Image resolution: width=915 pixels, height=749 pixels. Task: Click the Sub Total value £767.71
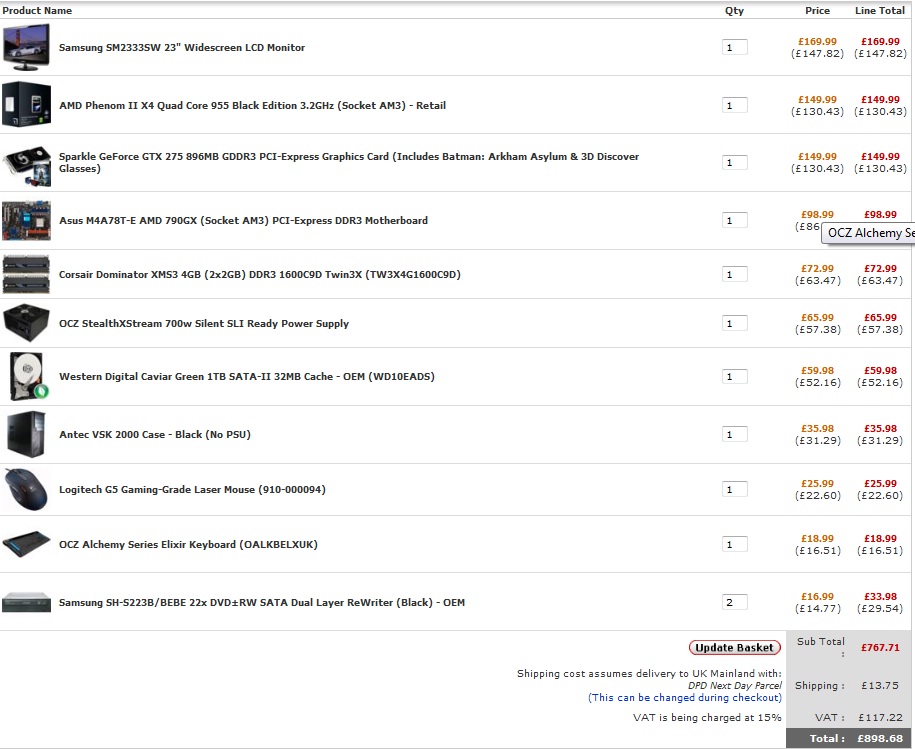coord(880,648)
